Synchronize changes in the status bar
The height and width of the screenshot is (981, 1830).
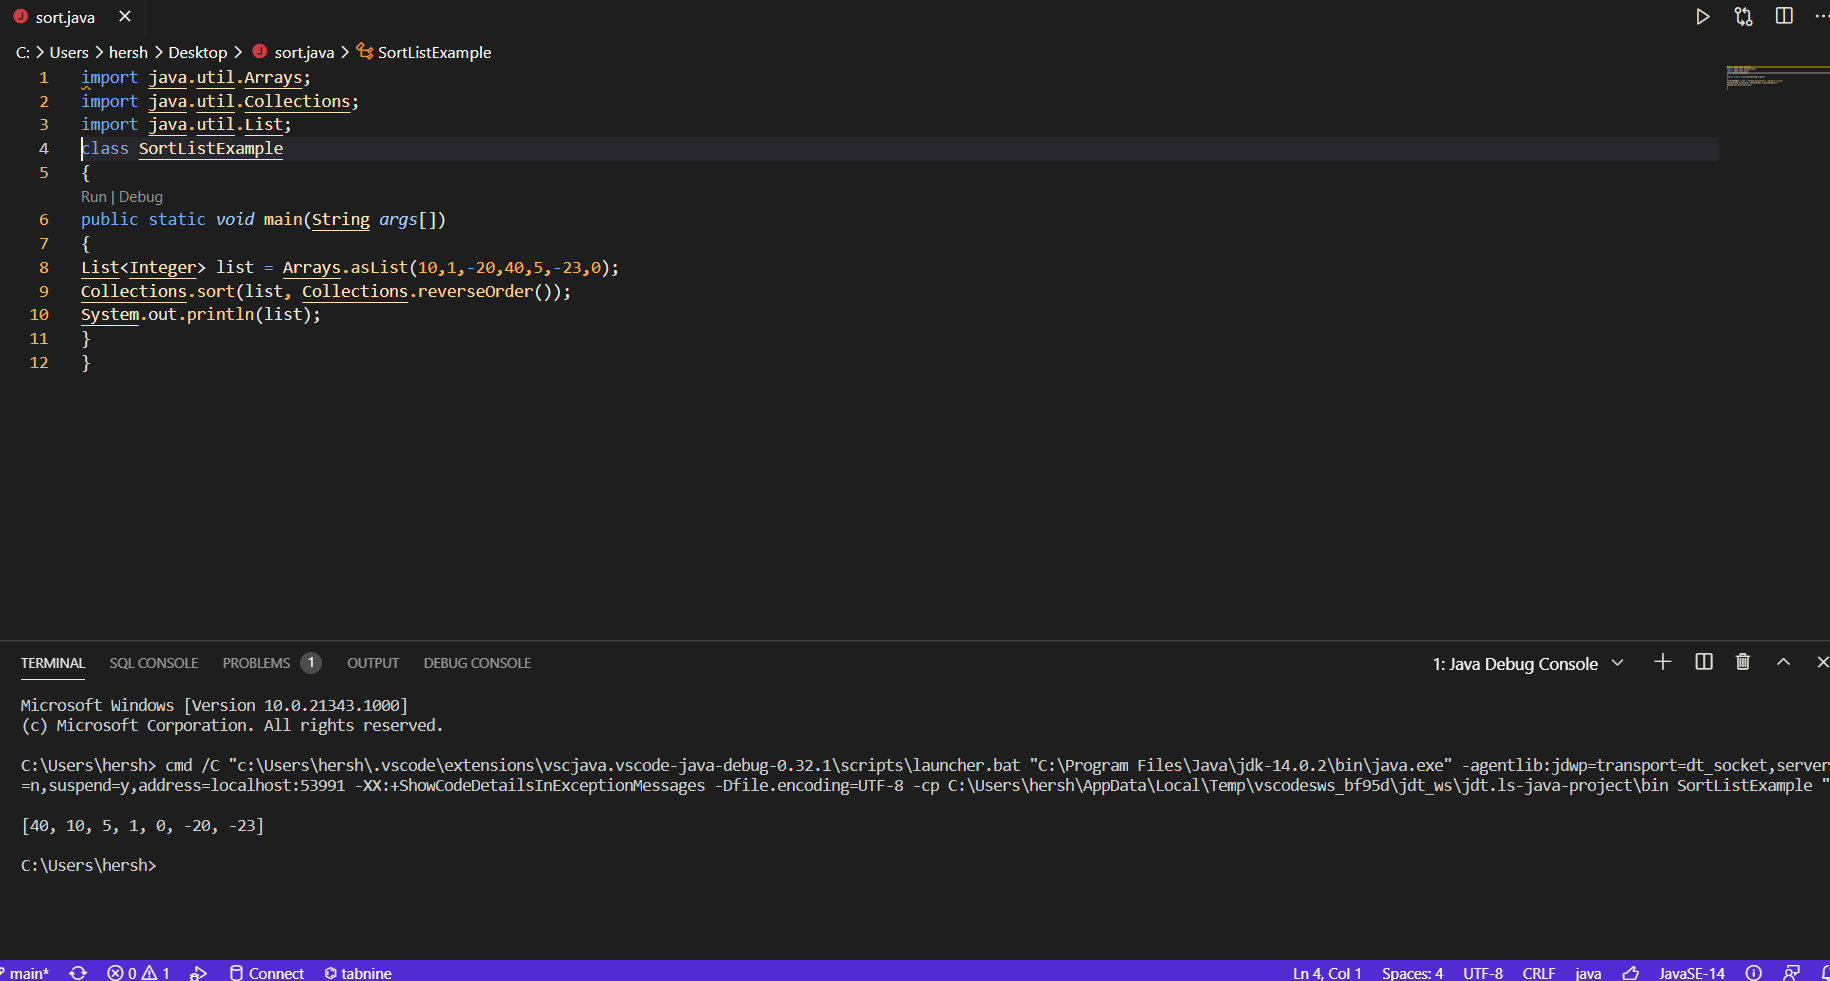click(78, 973)
